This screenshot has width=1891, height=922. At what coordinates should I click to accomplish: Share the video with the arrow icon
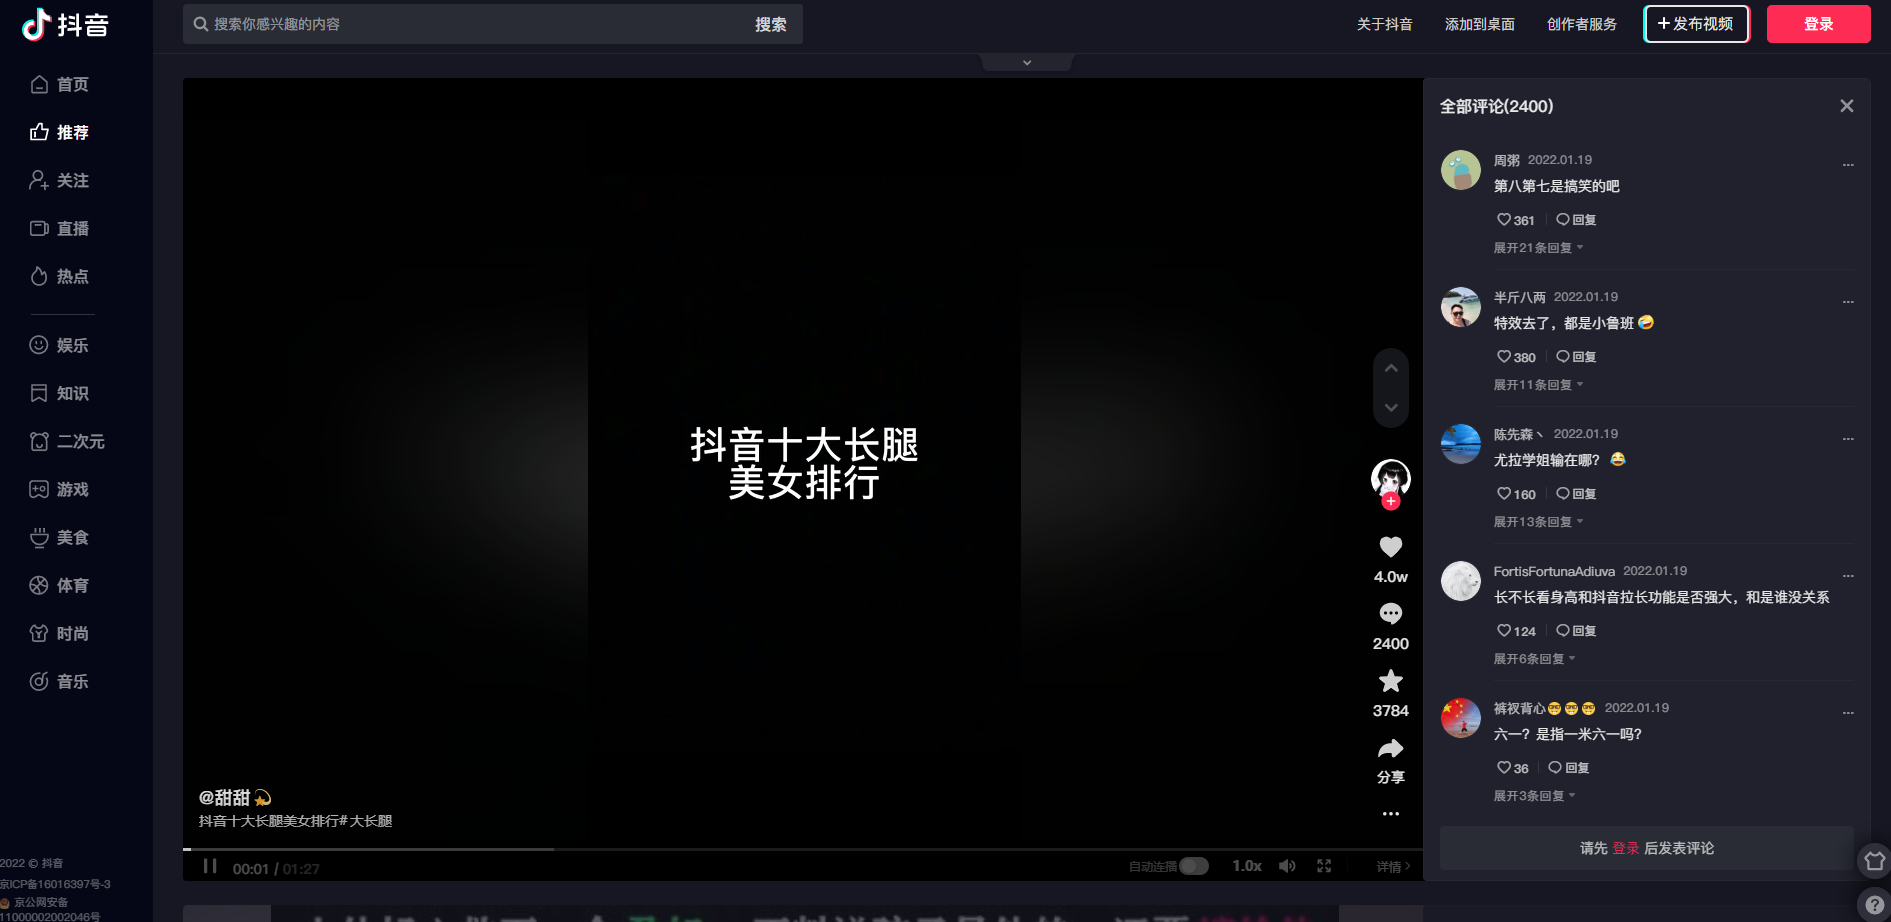(x=1390, y=749)
